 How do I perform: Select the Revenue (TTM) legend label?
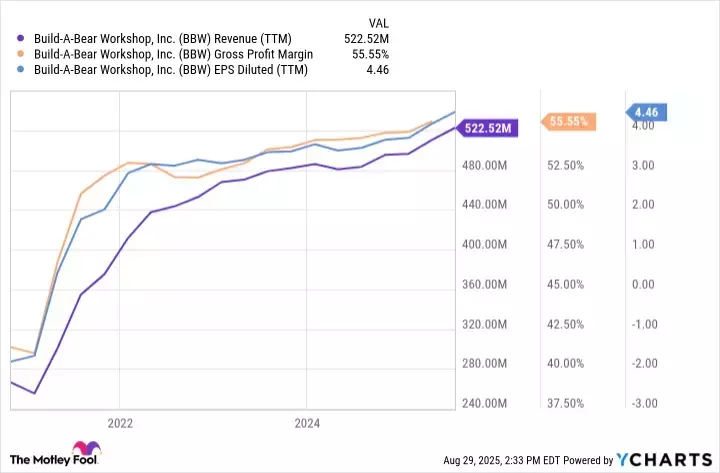(168, 38)
